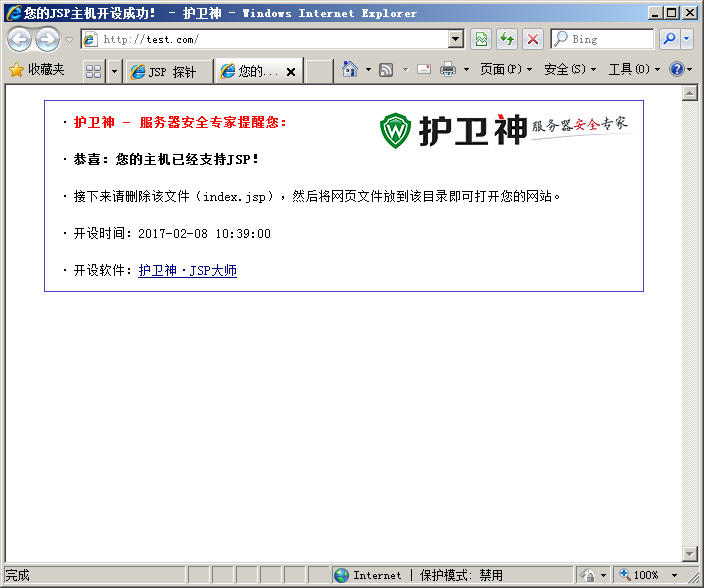Toggle Compatibility View torn-page icon
Image resolution: width=704 pixels, height=588 pixels.
point(481,39)
